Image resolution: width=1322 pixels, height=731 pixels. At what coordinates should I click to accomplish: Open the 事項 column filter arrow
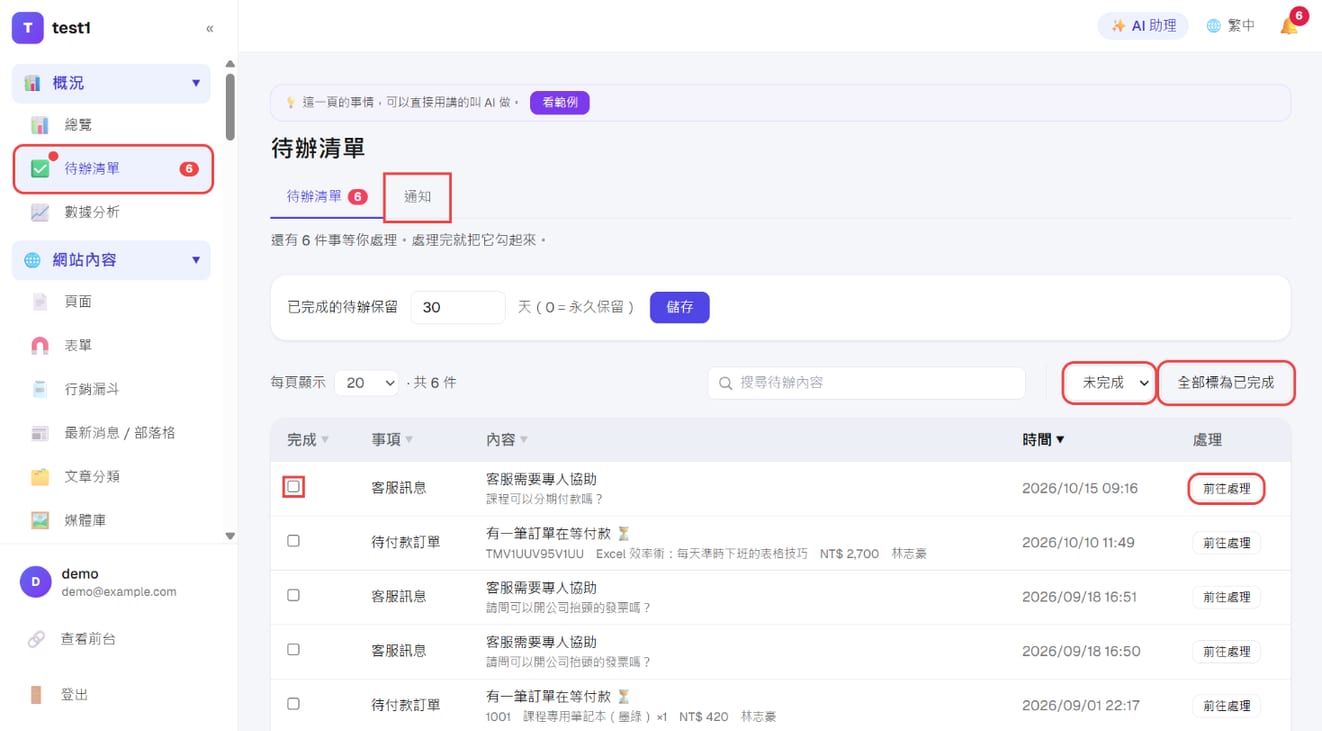409,441
